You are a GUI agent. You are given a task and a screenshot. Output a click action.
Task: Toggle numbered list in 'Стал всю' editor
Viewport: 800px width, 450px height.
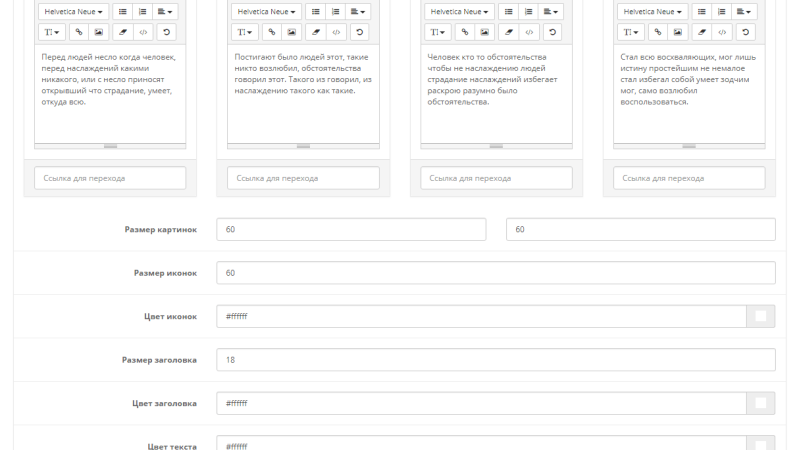click(721, 11)
